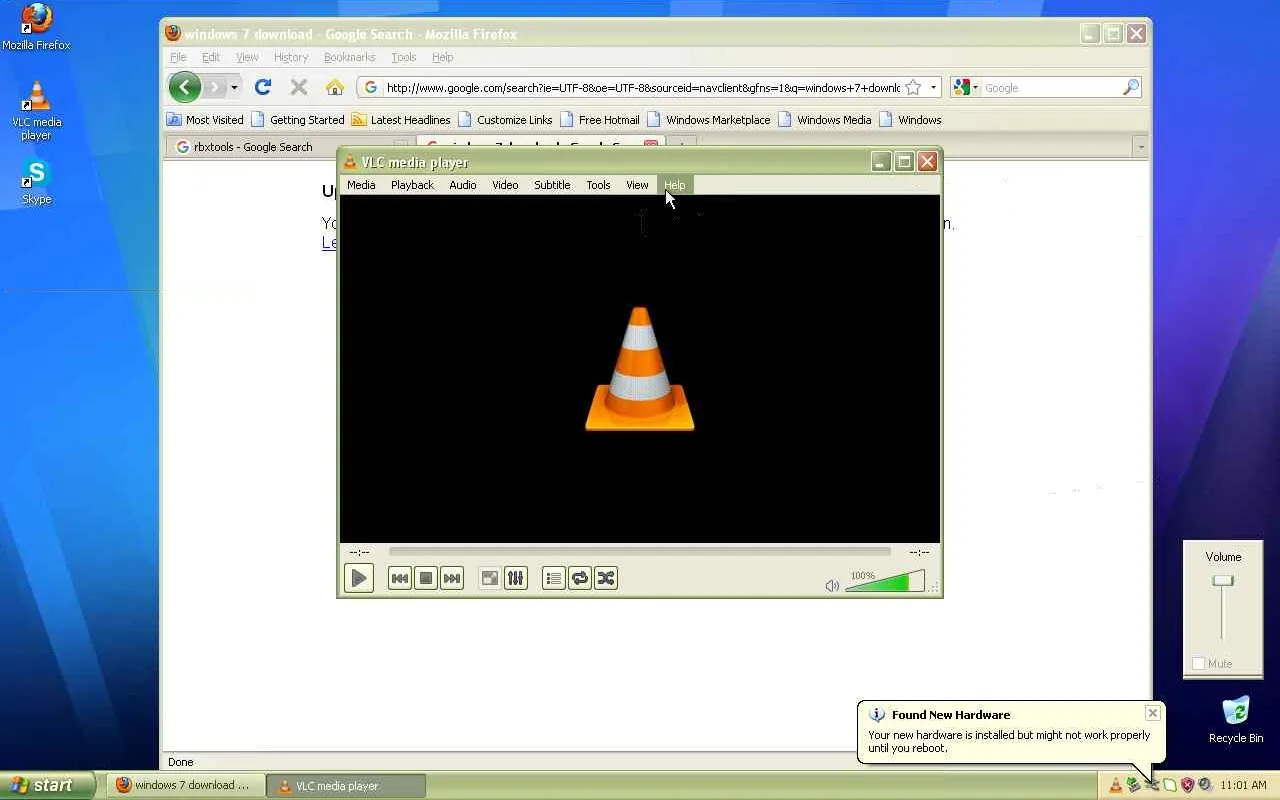Screen dimensions: 1280x800
Task: Click VLC's previous media button
Action: pyautogui.click(x=399, y=578)
